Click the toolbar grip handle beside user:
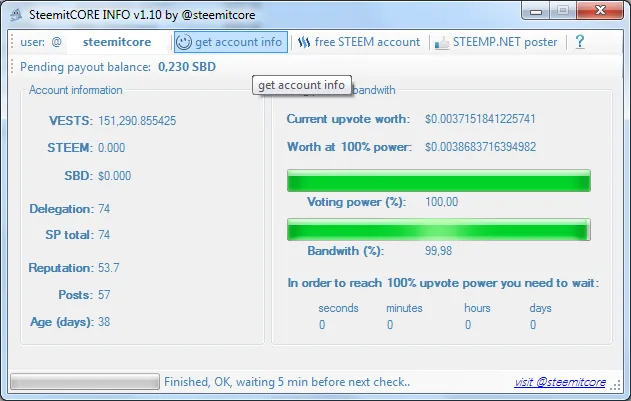 pos(12,42)
